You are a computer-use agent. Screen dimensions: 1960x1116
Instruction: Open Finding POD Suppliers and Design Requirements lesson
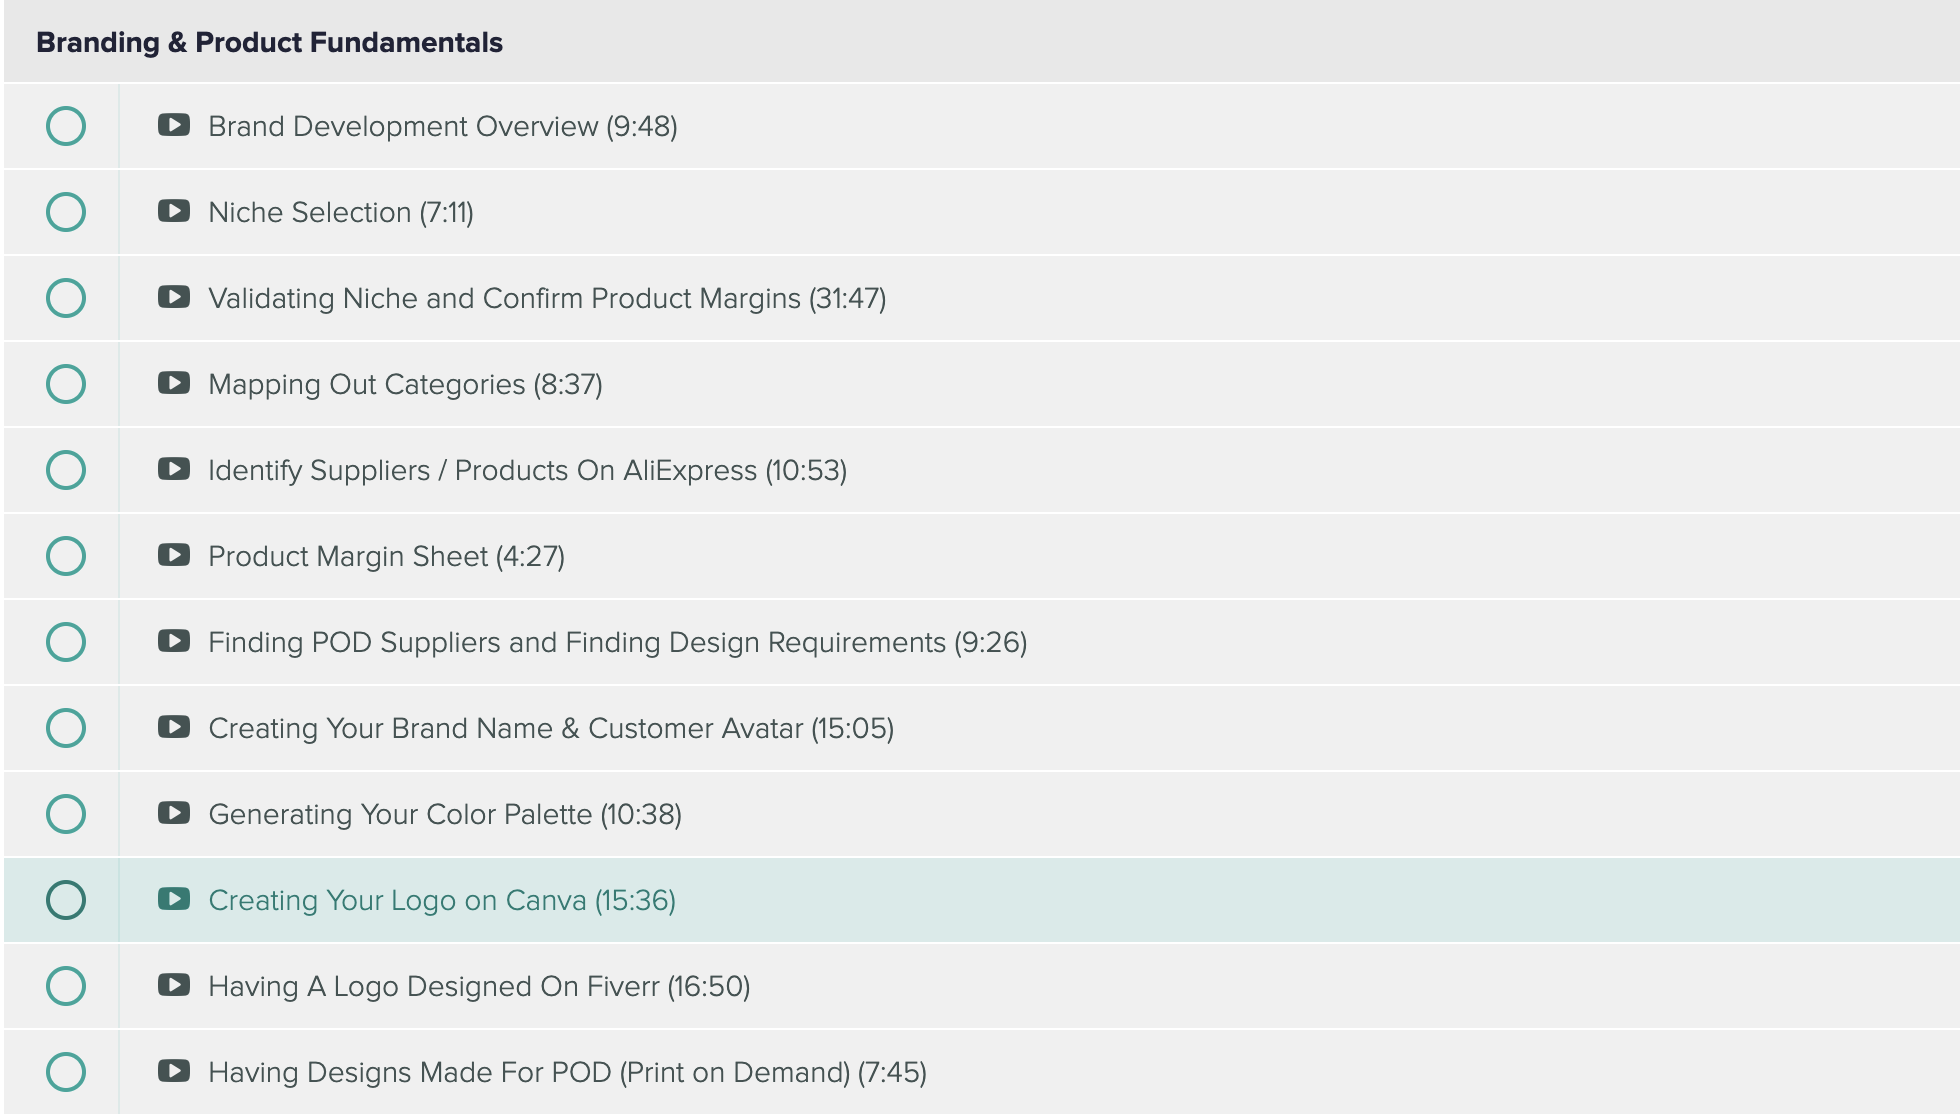[x=617, y=642]
